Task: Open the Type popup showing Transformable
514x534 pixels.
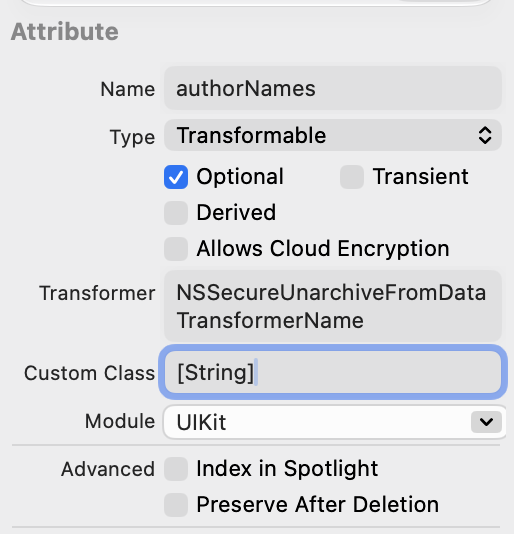Action: 333,135
